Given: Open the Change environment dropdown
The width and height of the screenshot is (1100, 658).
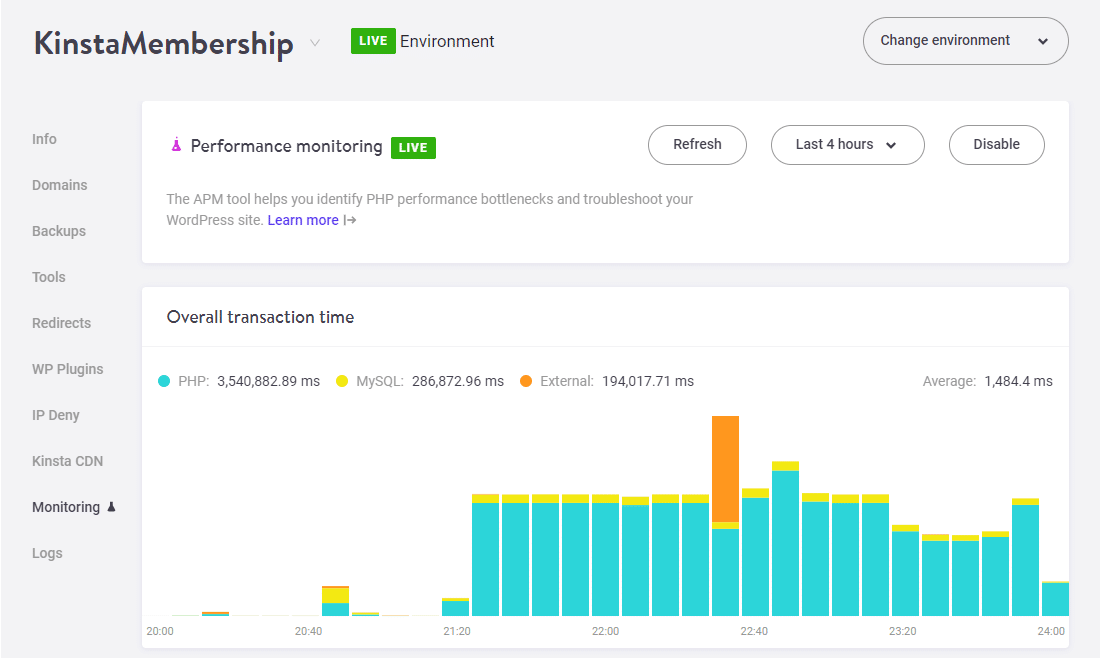Looking at the screenshot, I should pyautogui.click(x=964, y=41).
